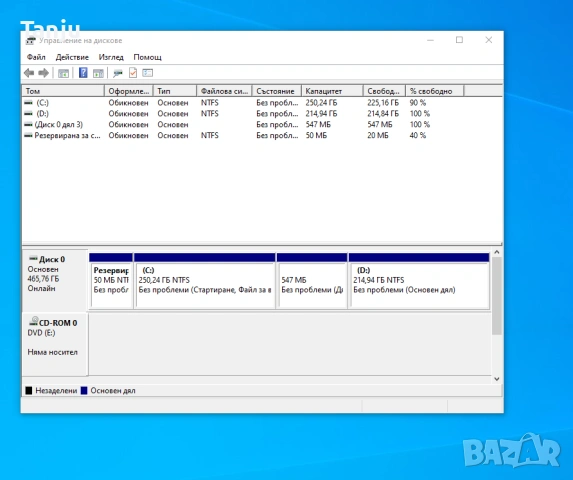Sort volumes by Капацитет column header

(332, 91)
